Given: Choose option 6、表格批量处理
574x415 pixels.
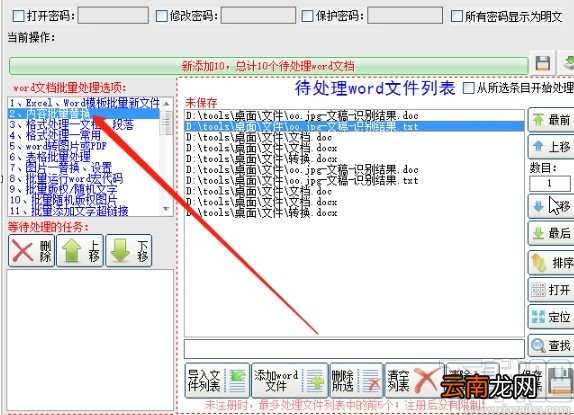Looking at the screenshot, I should [84, 157].
